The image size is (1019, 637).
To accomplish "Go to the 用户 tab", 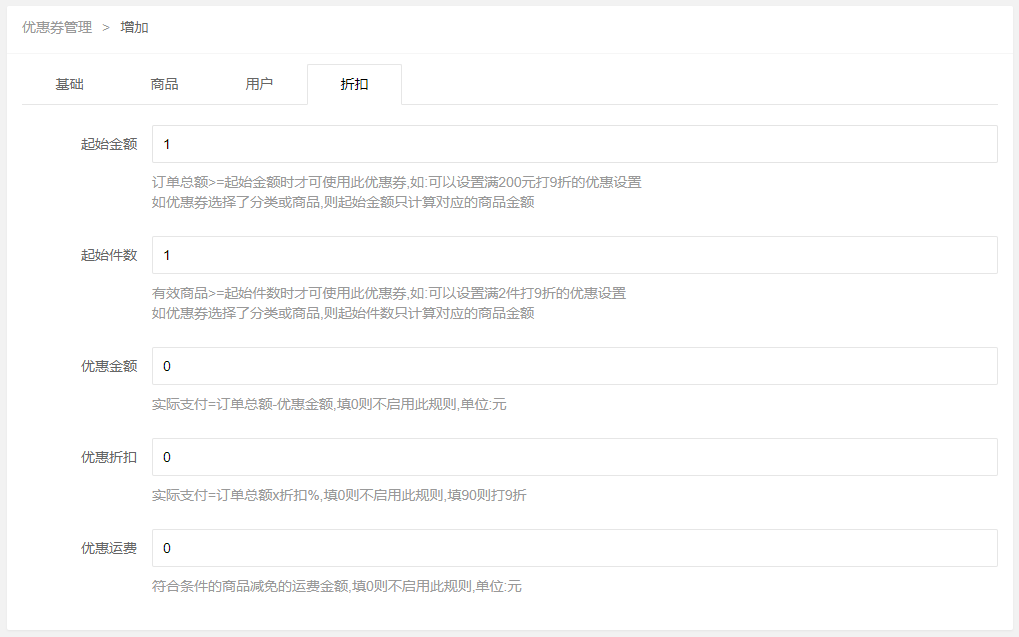I will (259, 85).
